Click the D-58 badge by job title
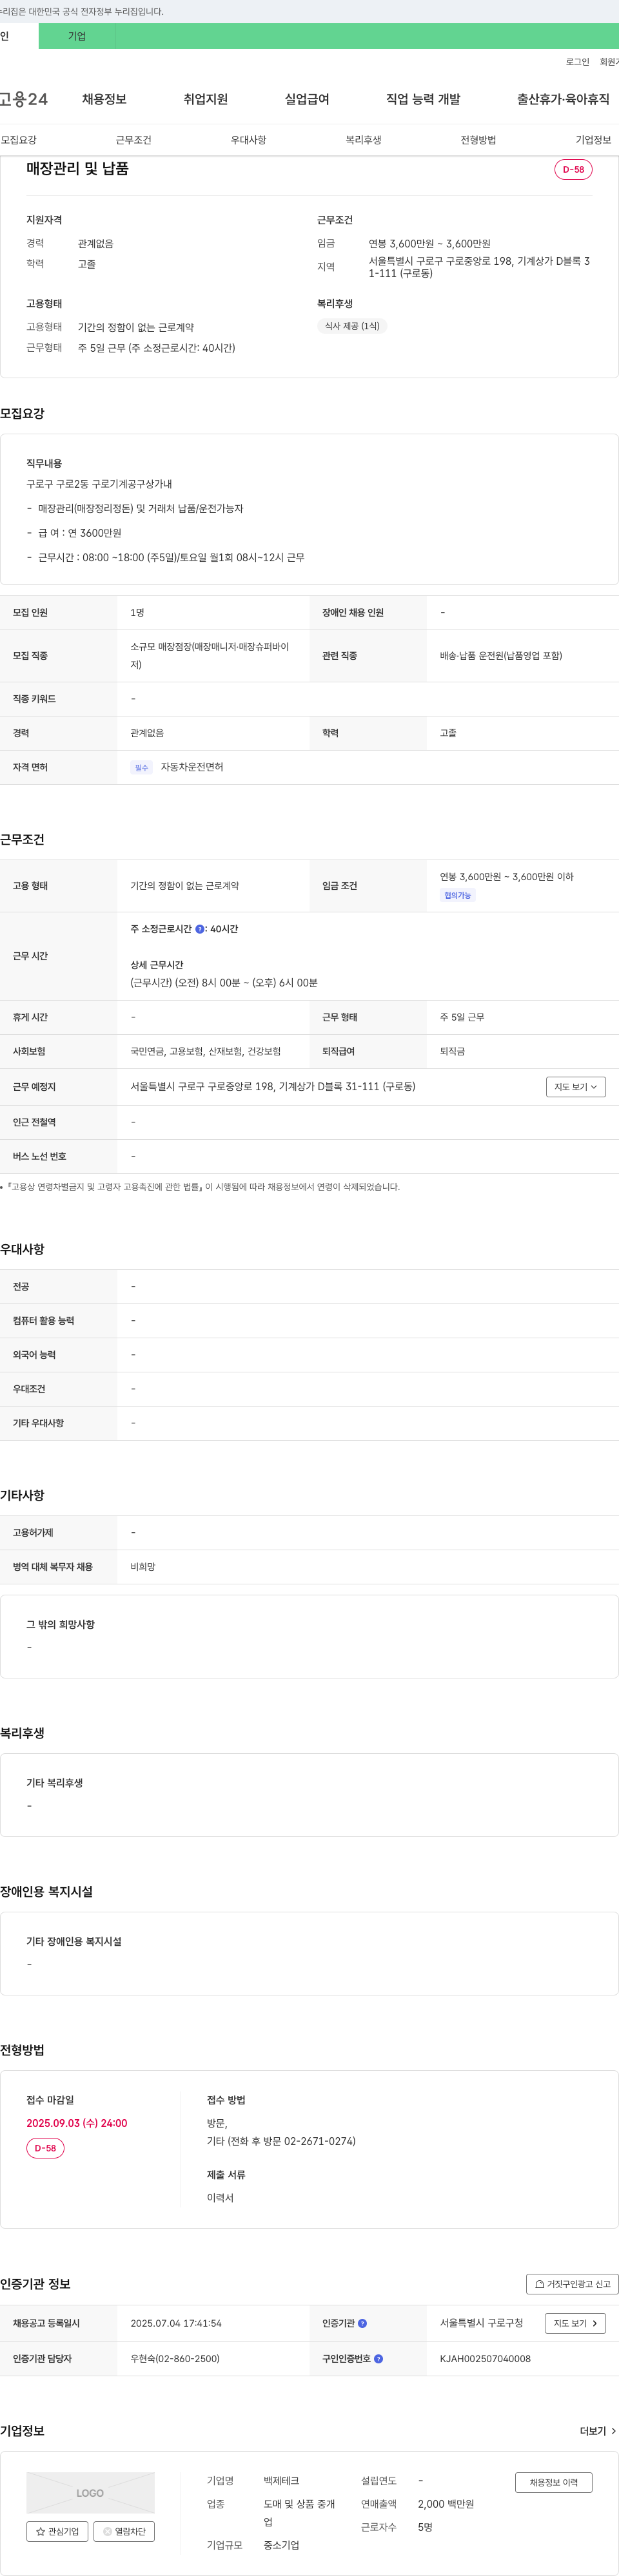 573,169
